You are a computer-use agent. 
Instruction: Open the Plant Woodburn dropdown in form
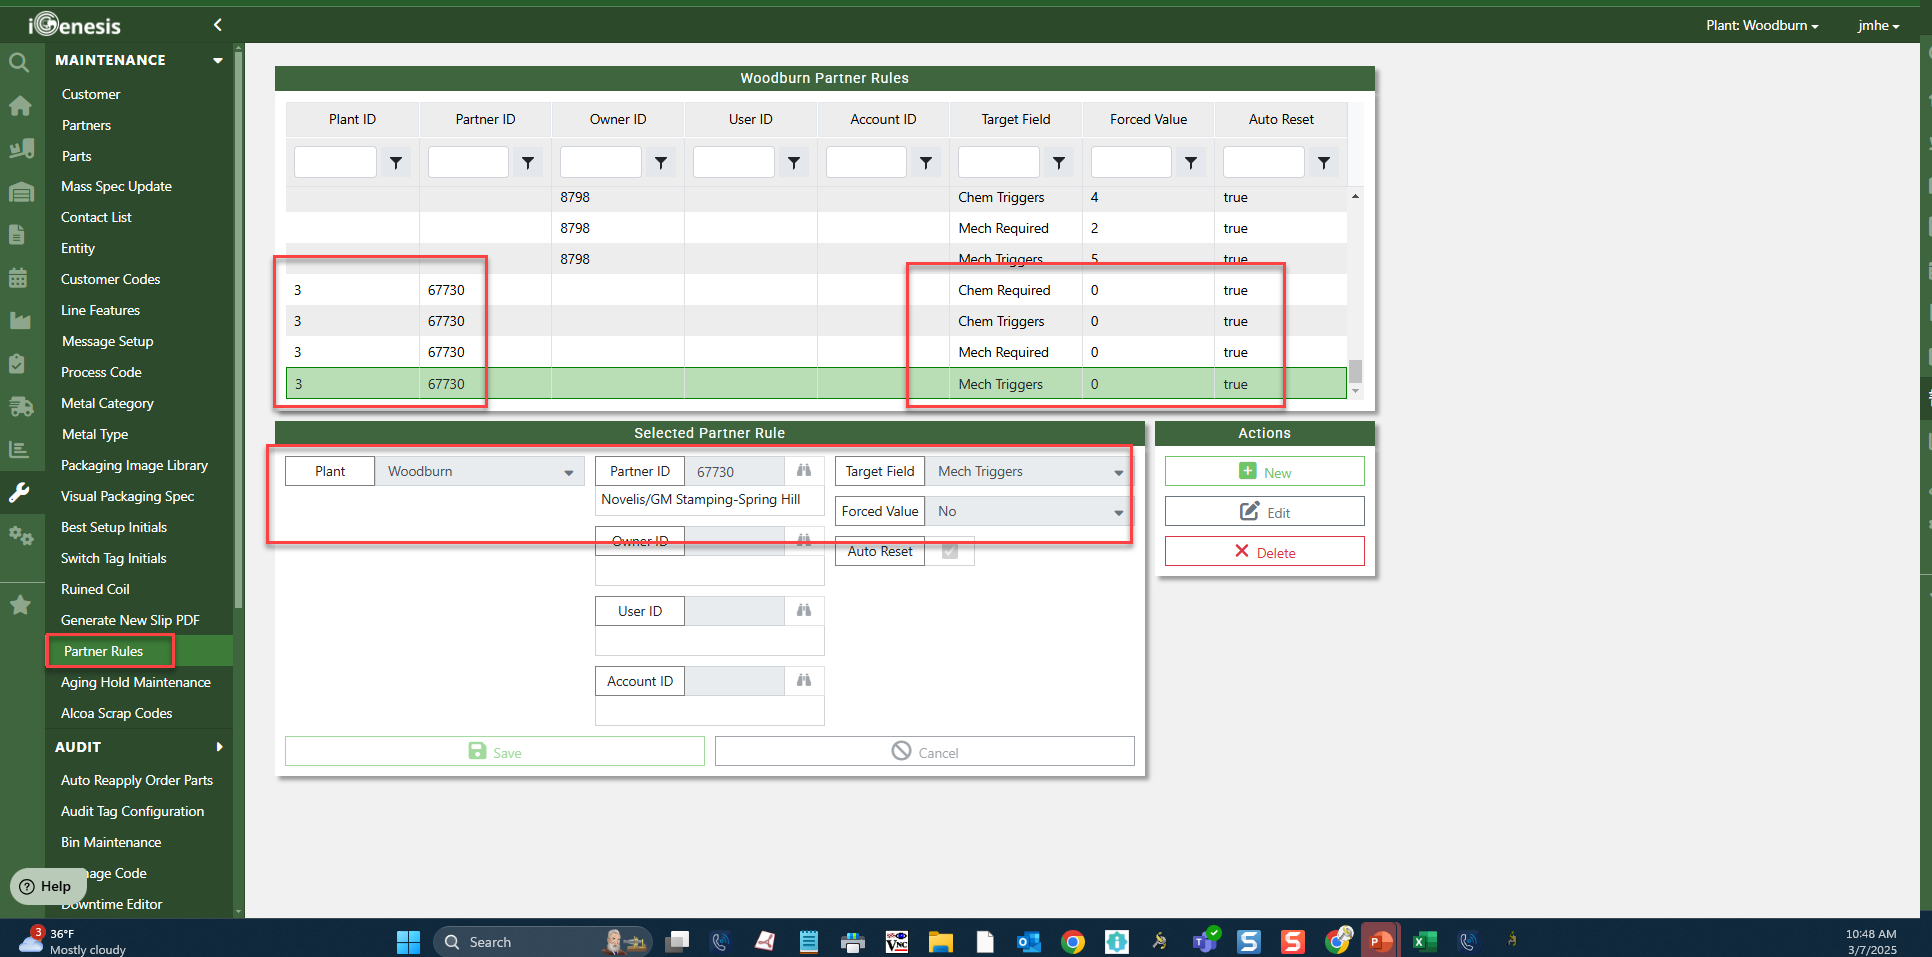click(480, 471)
